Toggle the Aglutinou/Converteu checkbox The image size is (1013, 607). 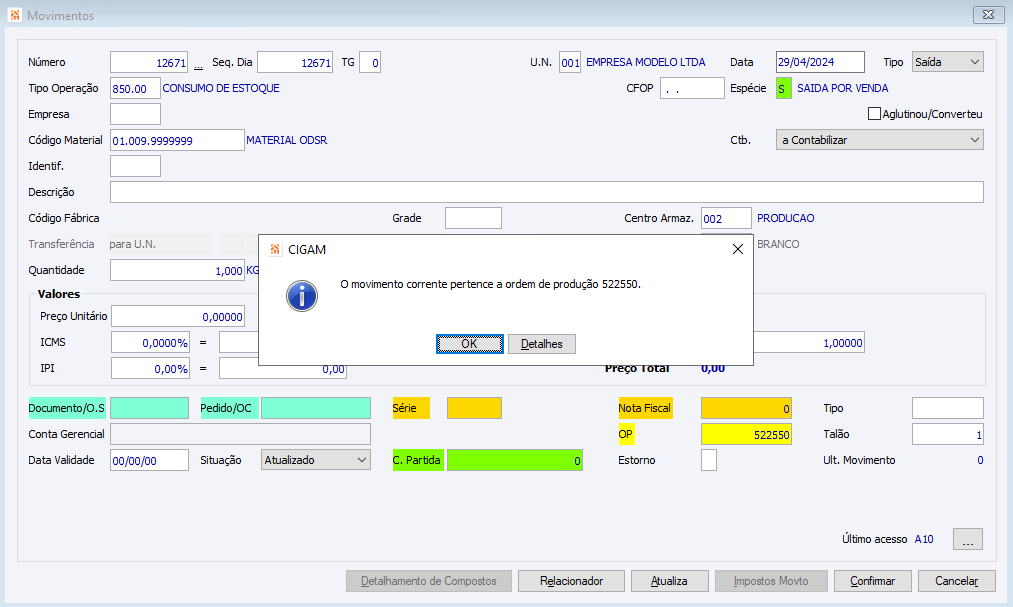[874, 114]
